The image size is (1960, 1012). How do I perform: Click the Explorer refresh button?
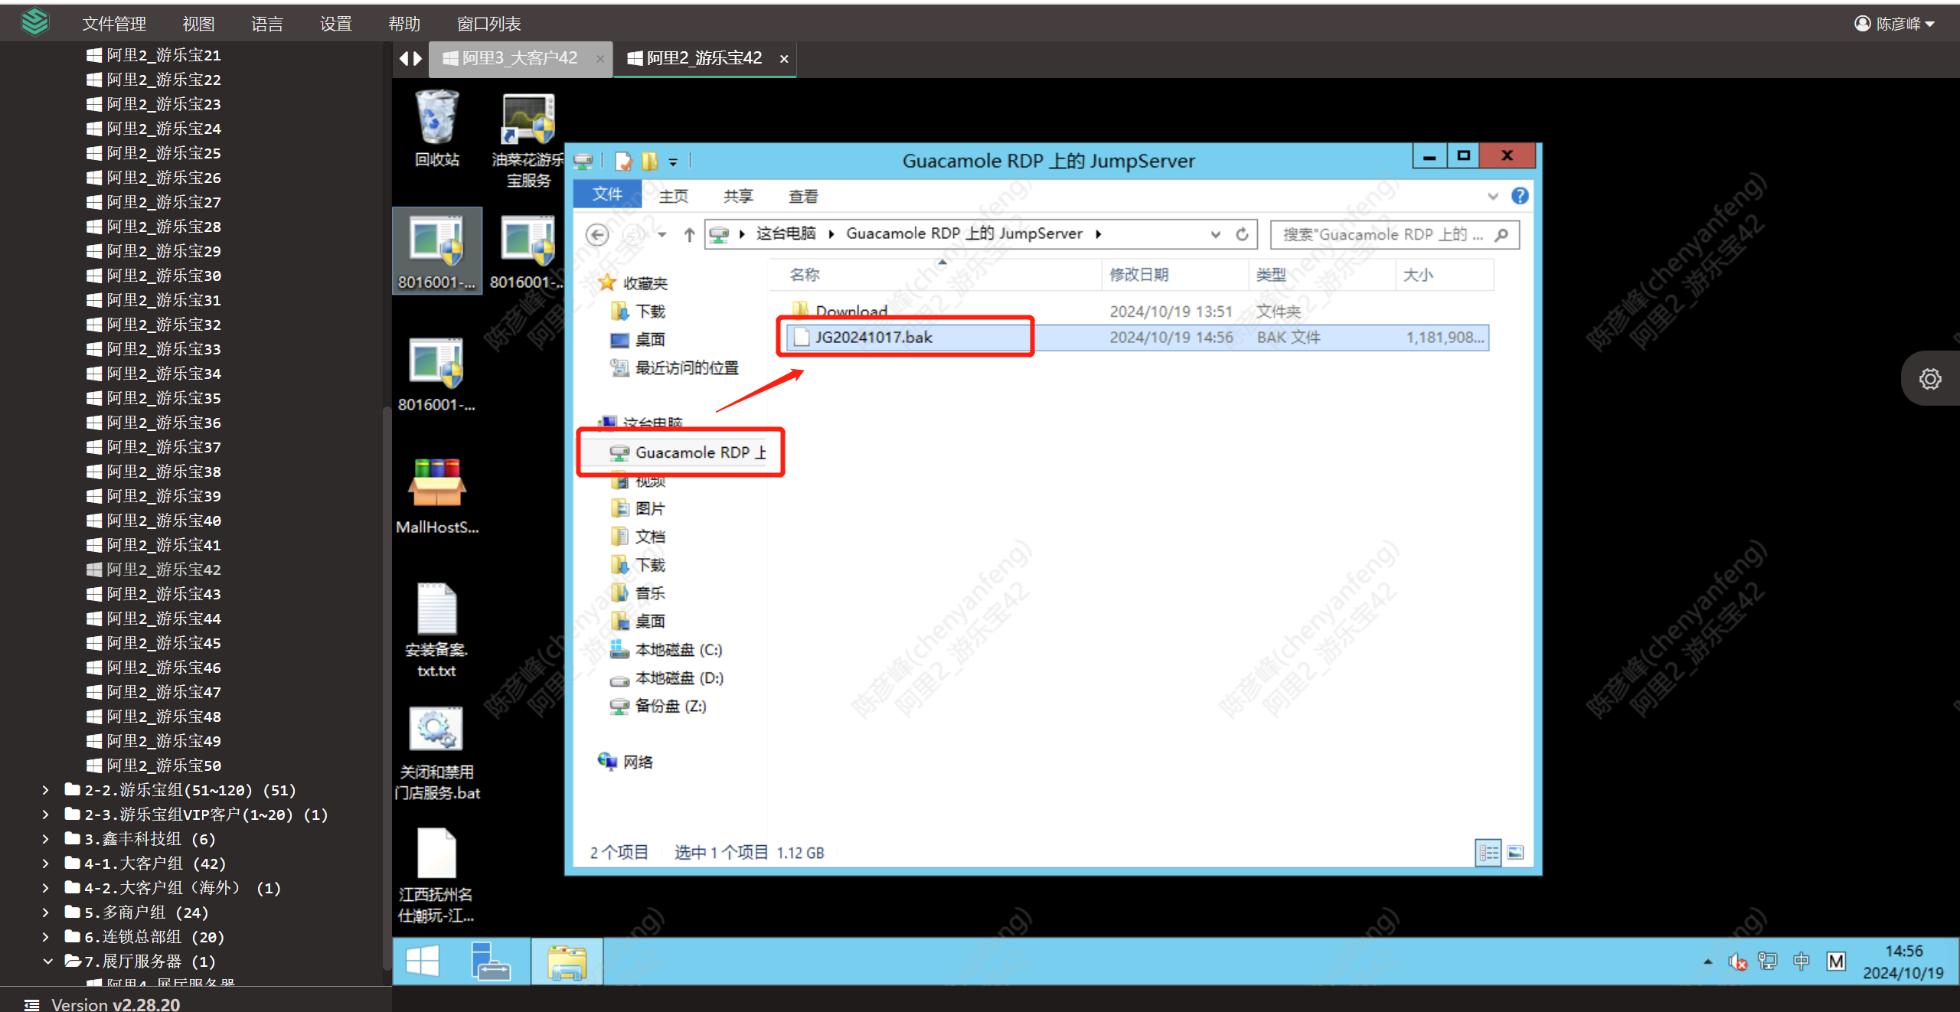coord(1242,234)
